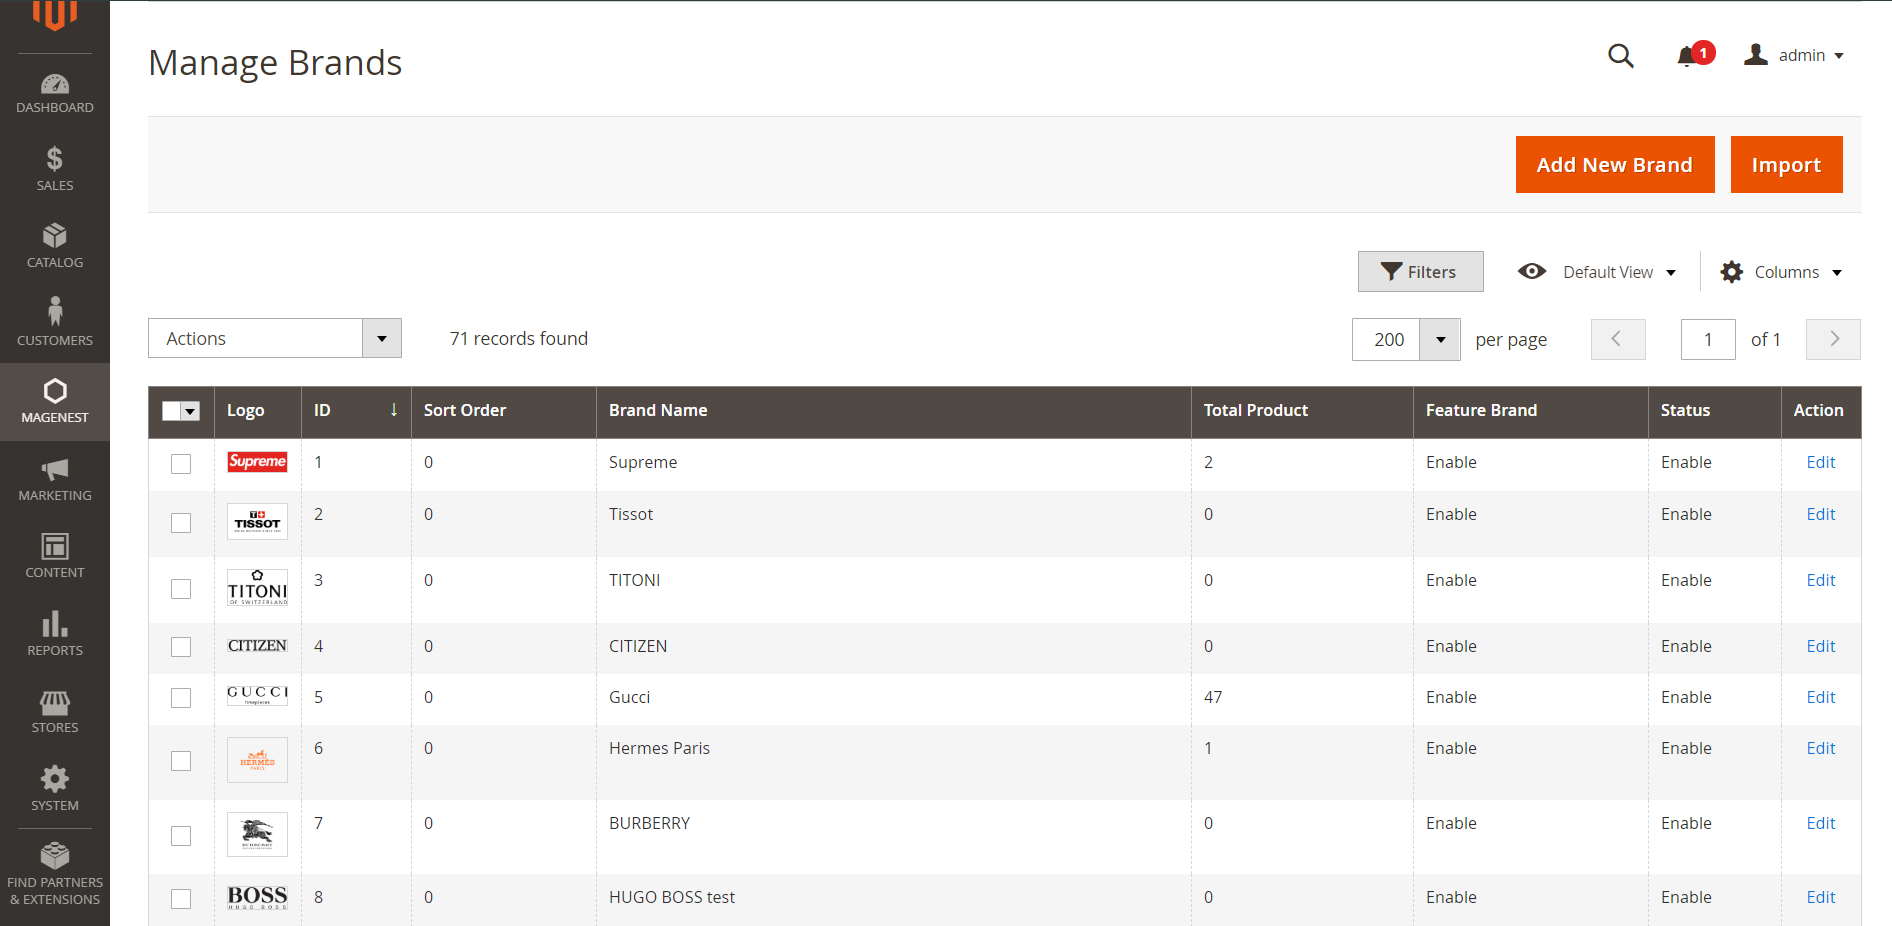Click the BURBERRY logo thumbnail
This screenshot has width=1892, height=926.
tap(257, 834)
